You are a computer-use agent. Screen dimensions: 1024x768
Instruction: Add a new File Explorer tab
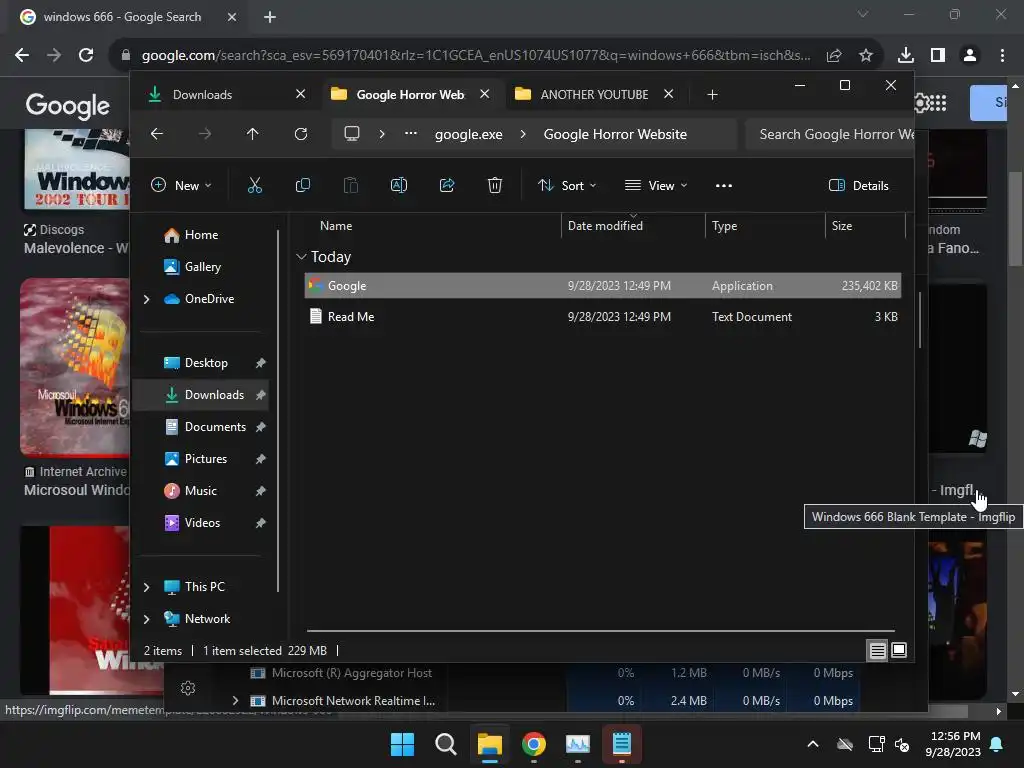pos(712,95)
